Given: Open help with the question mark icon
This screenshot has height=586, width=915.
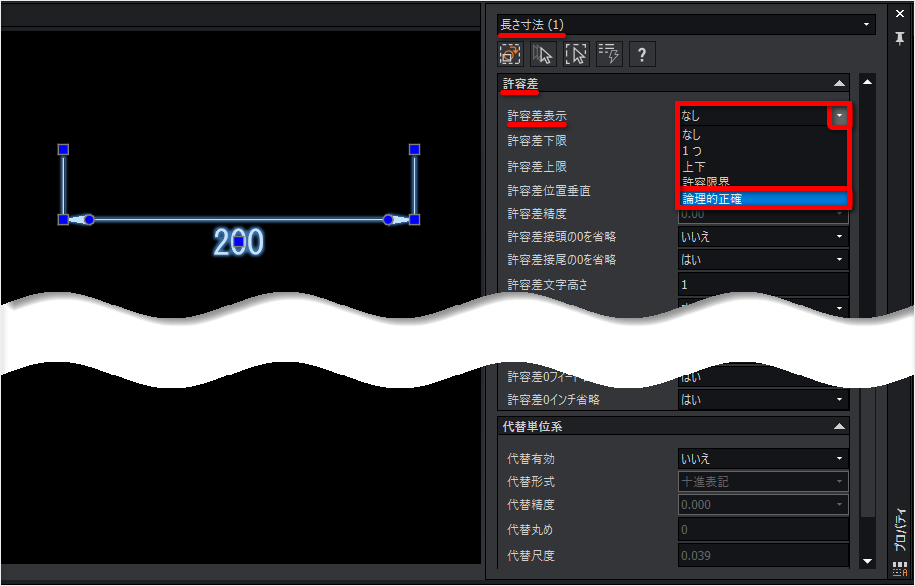Looking at the screenshot, I should pos(641,54).
